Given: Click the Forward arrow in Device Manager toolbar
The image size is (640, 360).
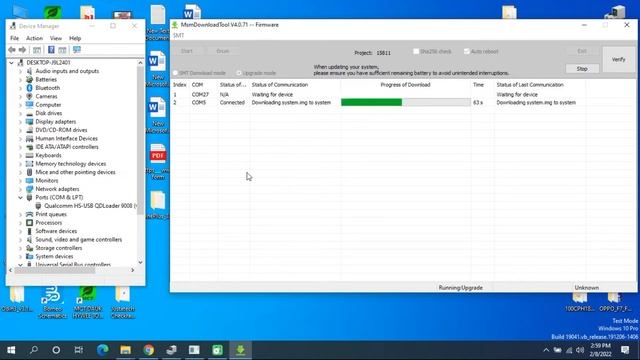Looking at the screenshot, I should (22, 50).
